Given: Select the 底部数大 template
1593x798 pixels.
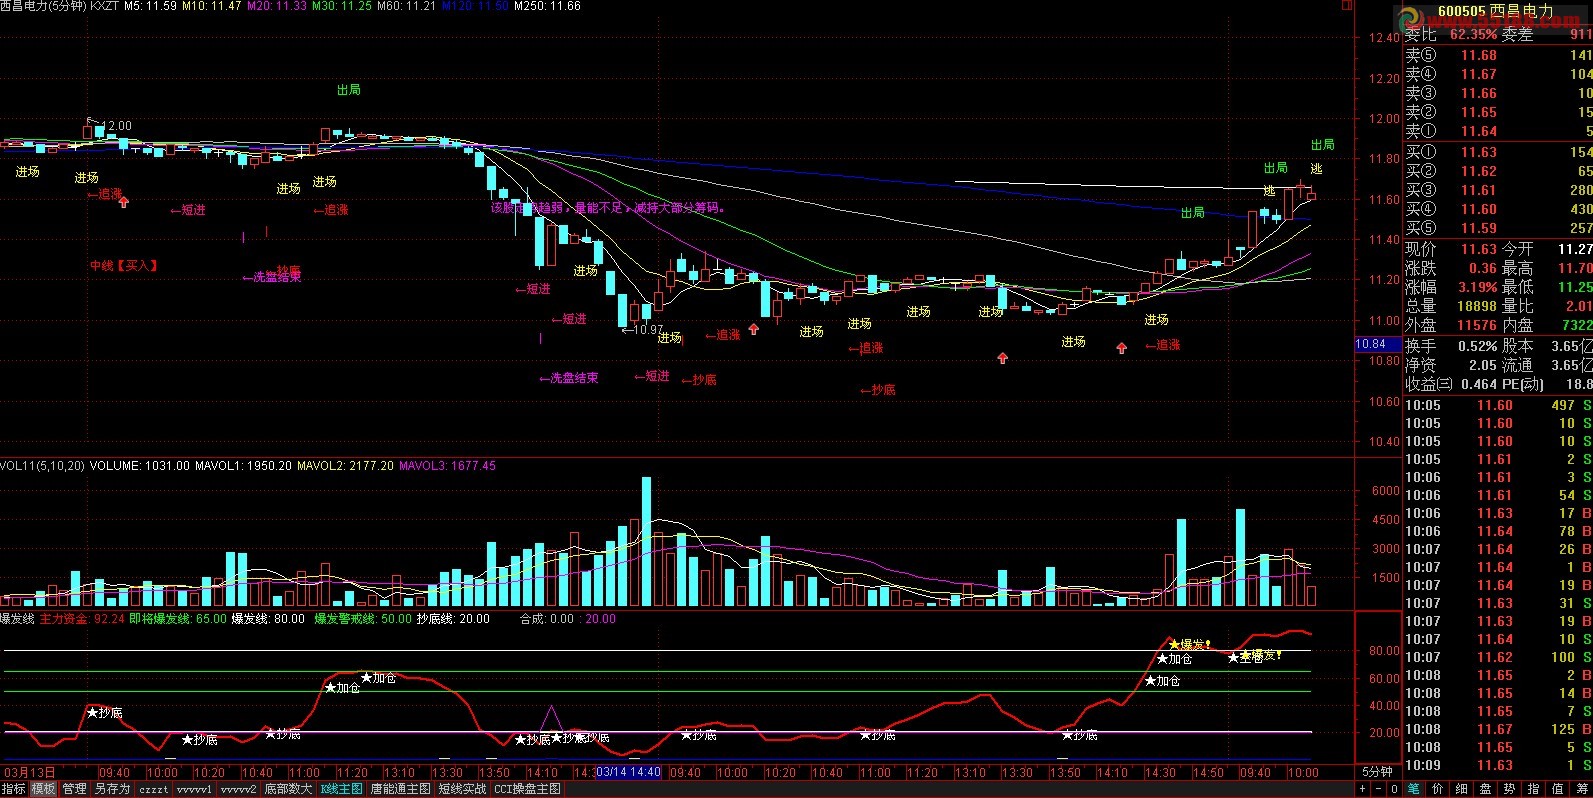Looking at the screenshot, I should click(288, 789).
